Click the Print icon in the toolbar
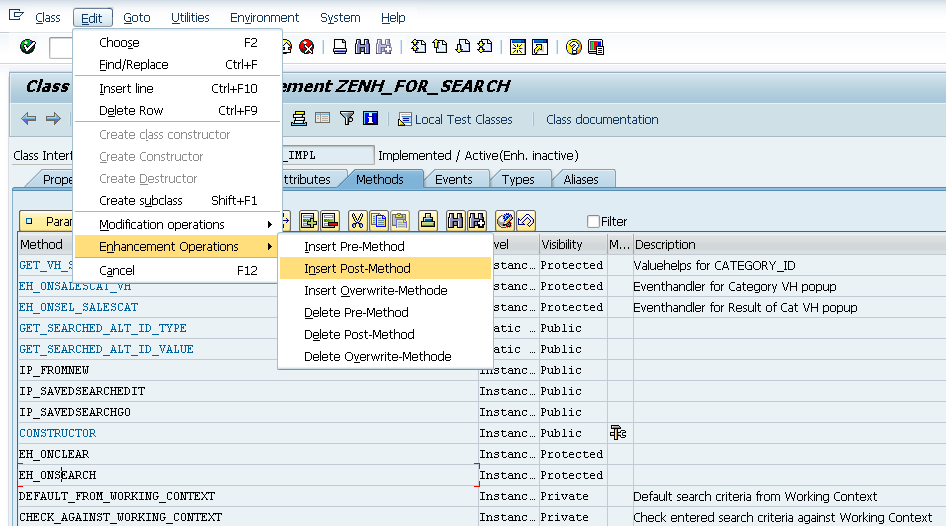This screenshot has width=946, height=526. 340,46
